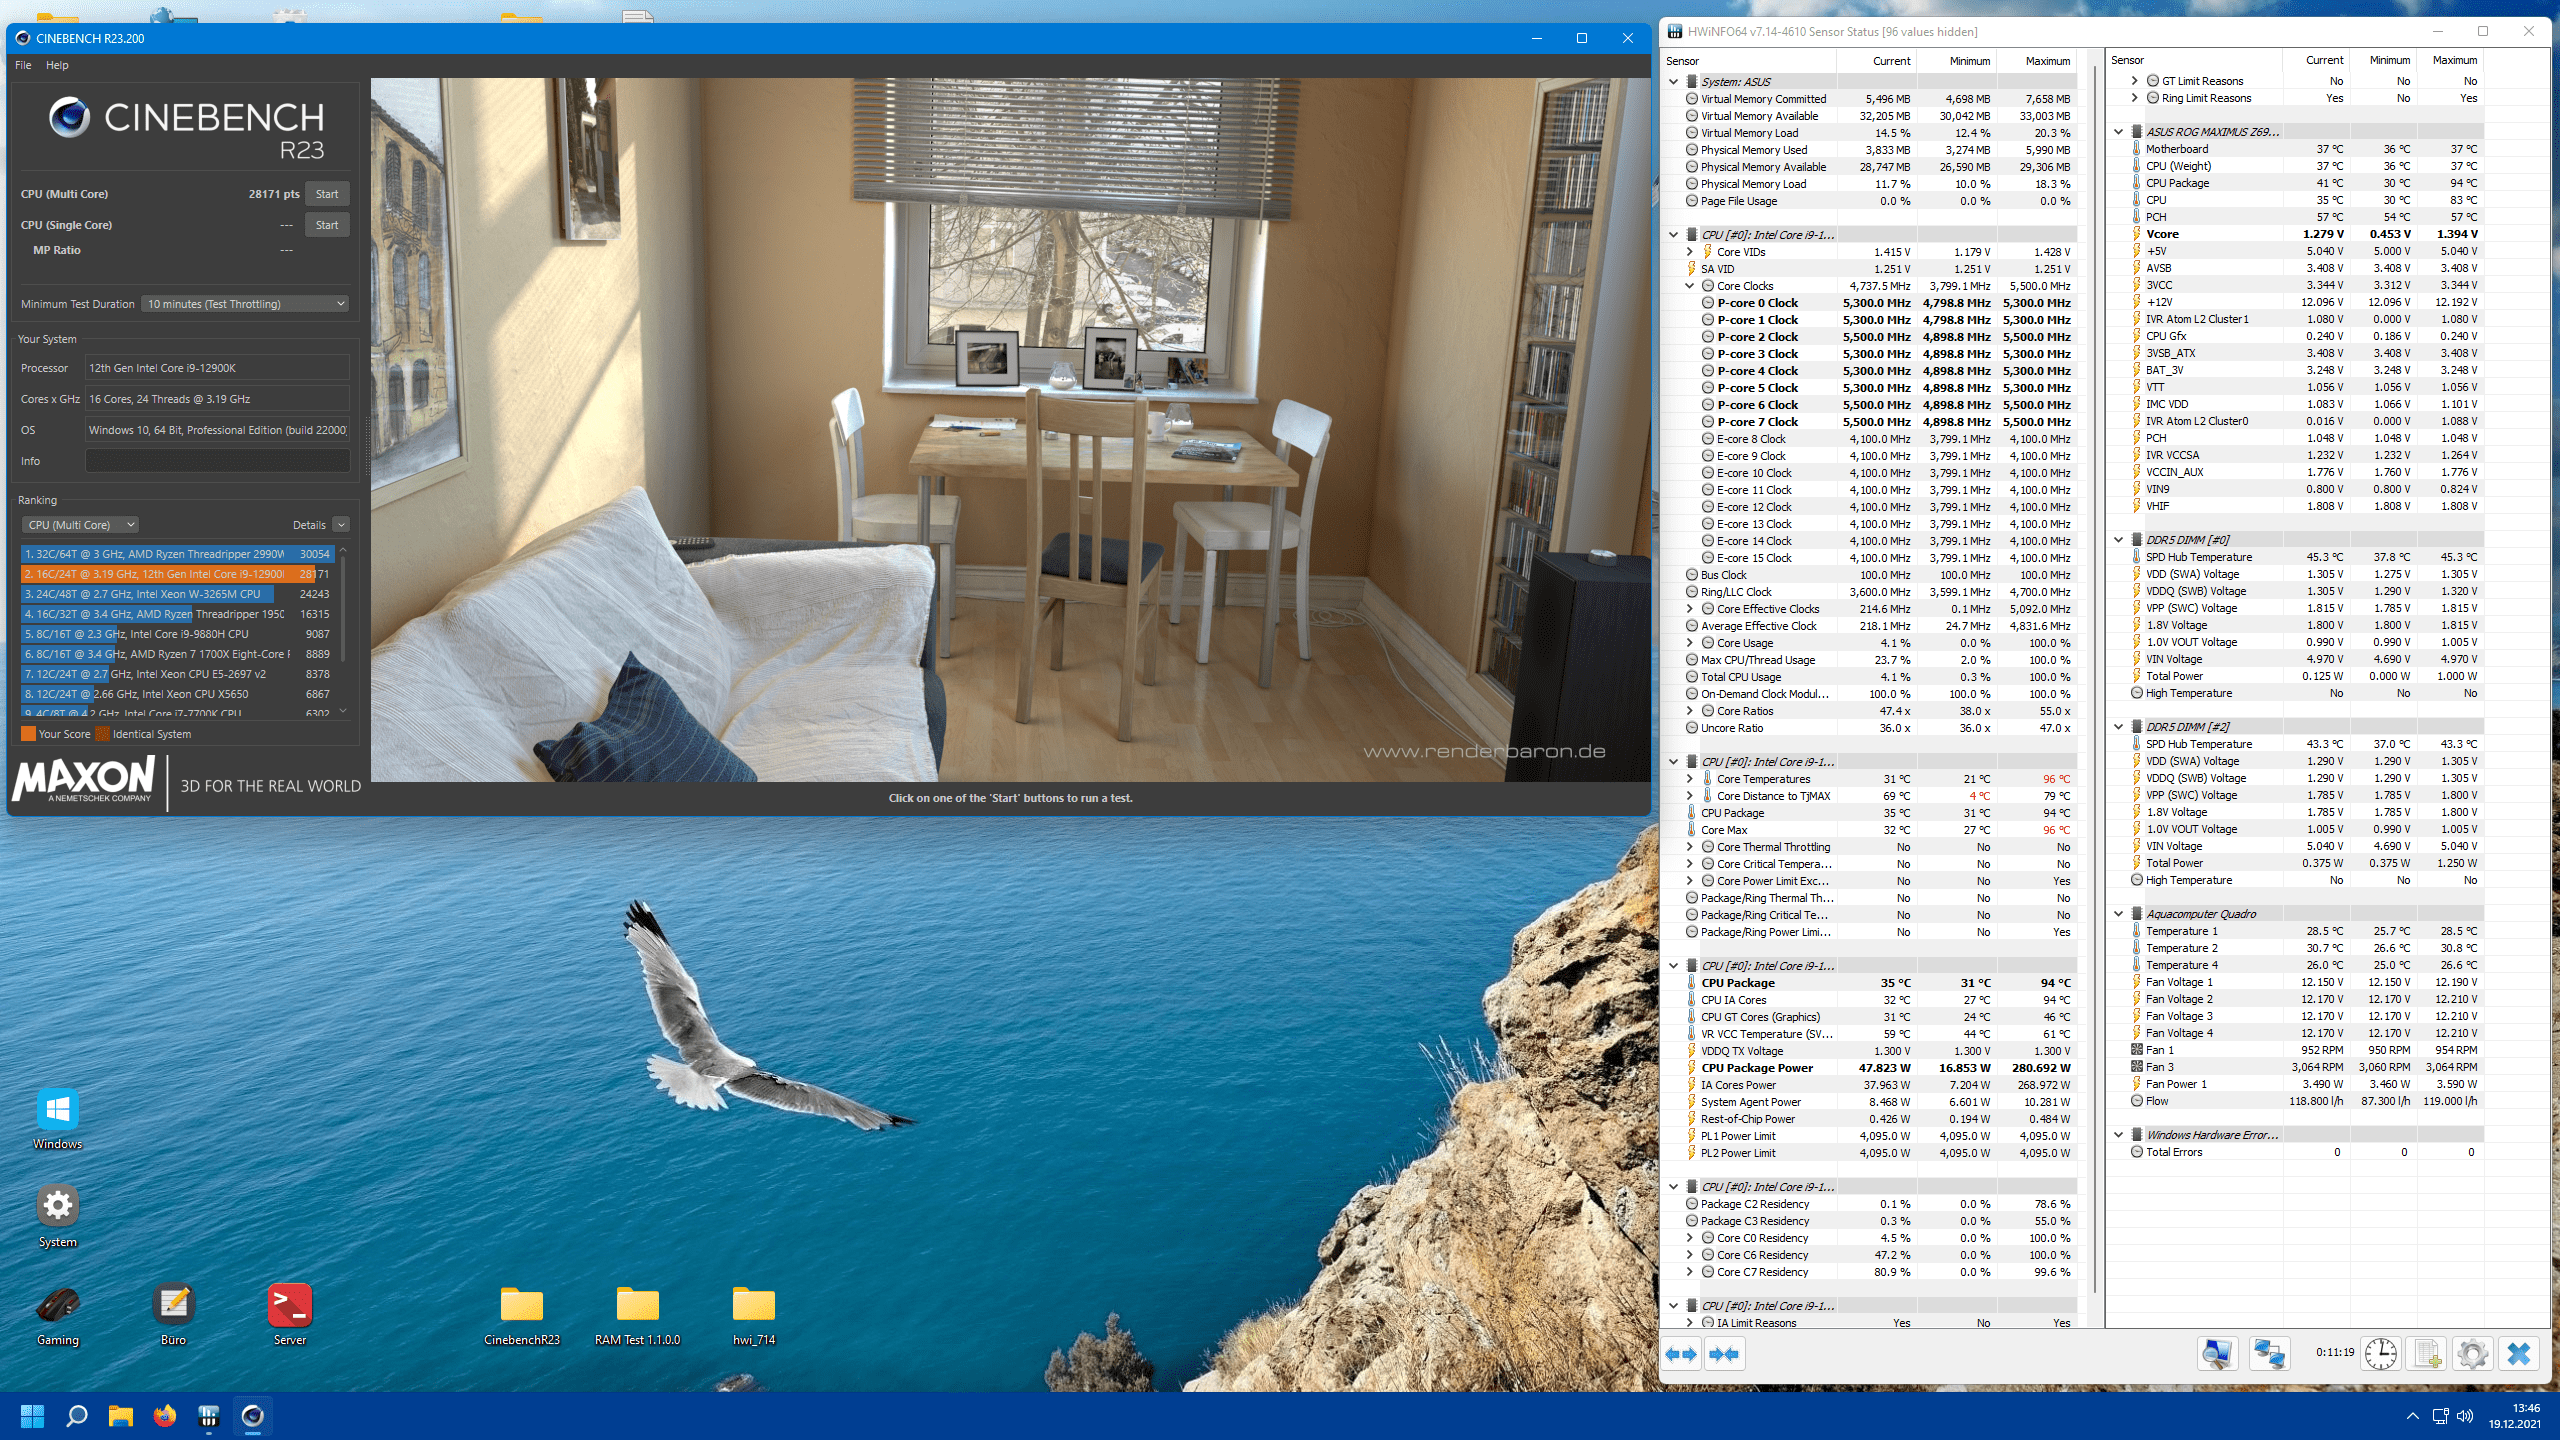Open the Help menu in Cinebench
The width and height of the screenshot is (2560, 1440).
pos(58,65)
